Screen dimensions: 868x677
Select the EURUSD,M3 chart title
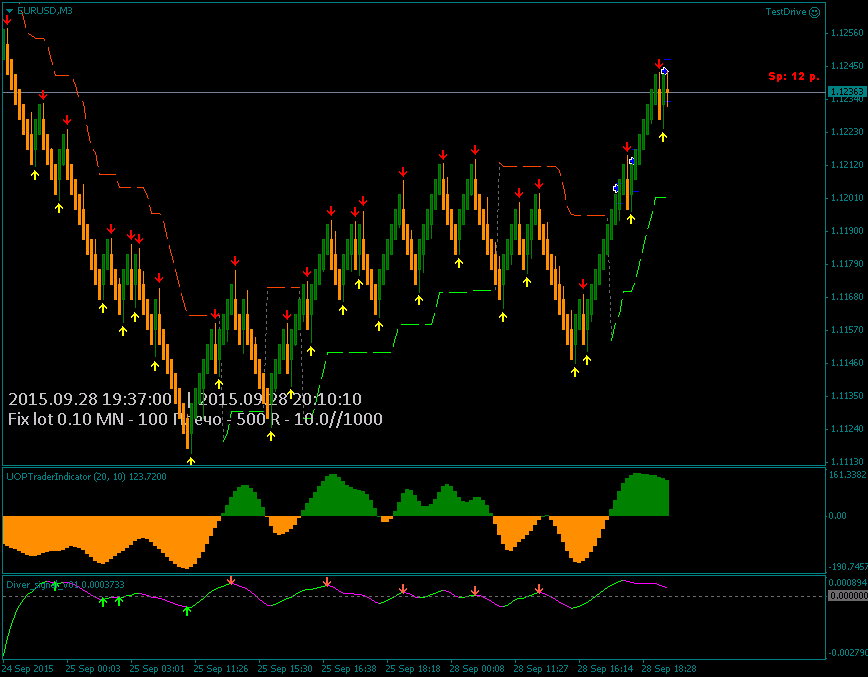(44, 11)
